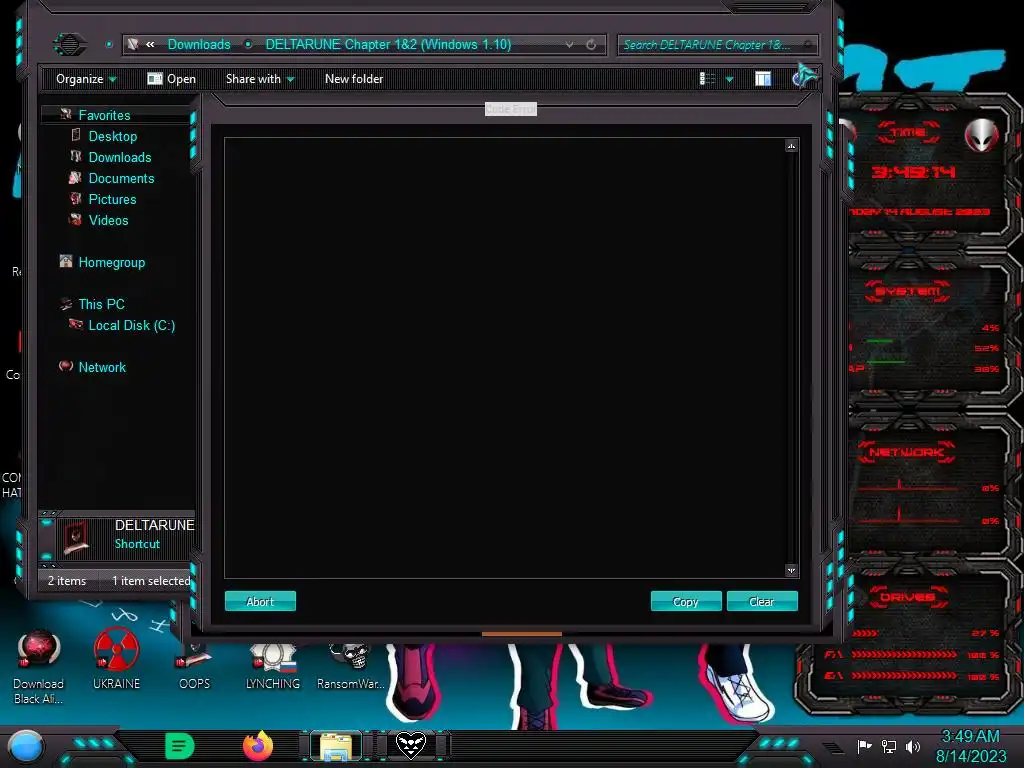Screen dimensions: 1024x768
Task: Select Network in the navigation pane
Action: tap(102, 367)
